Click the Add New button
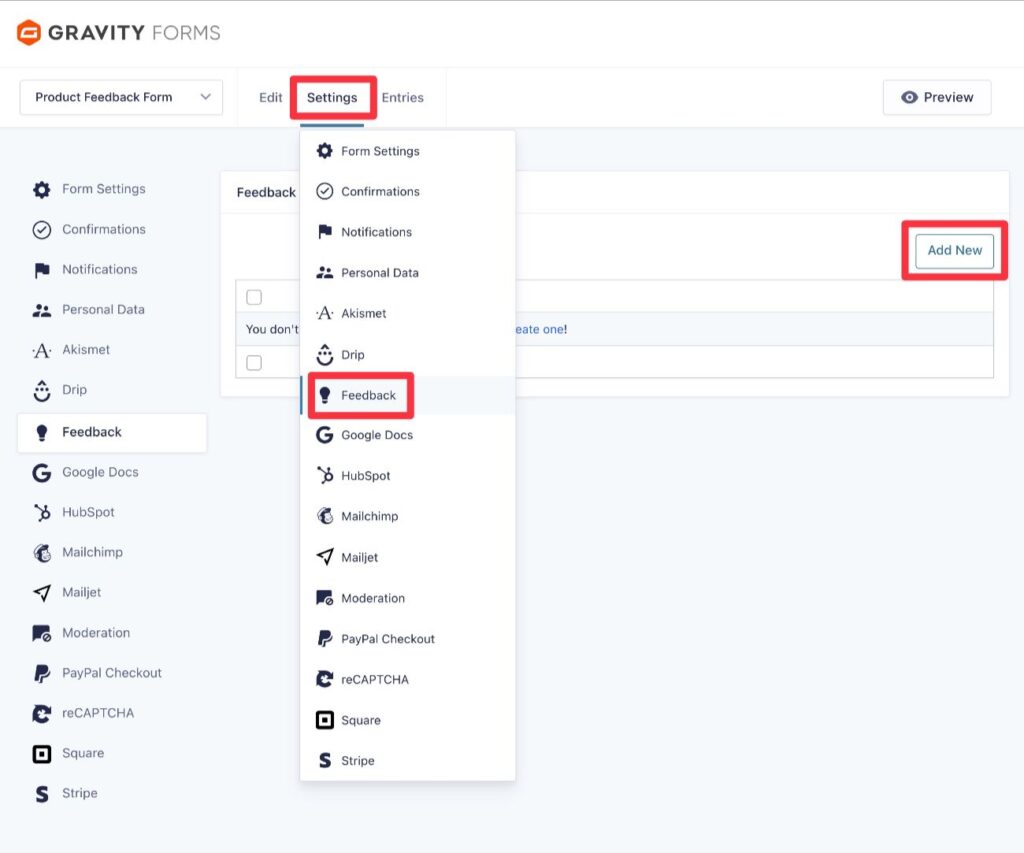Viewport: 1024px width, 853px height. pyautogui.click(x=955, y=251)
